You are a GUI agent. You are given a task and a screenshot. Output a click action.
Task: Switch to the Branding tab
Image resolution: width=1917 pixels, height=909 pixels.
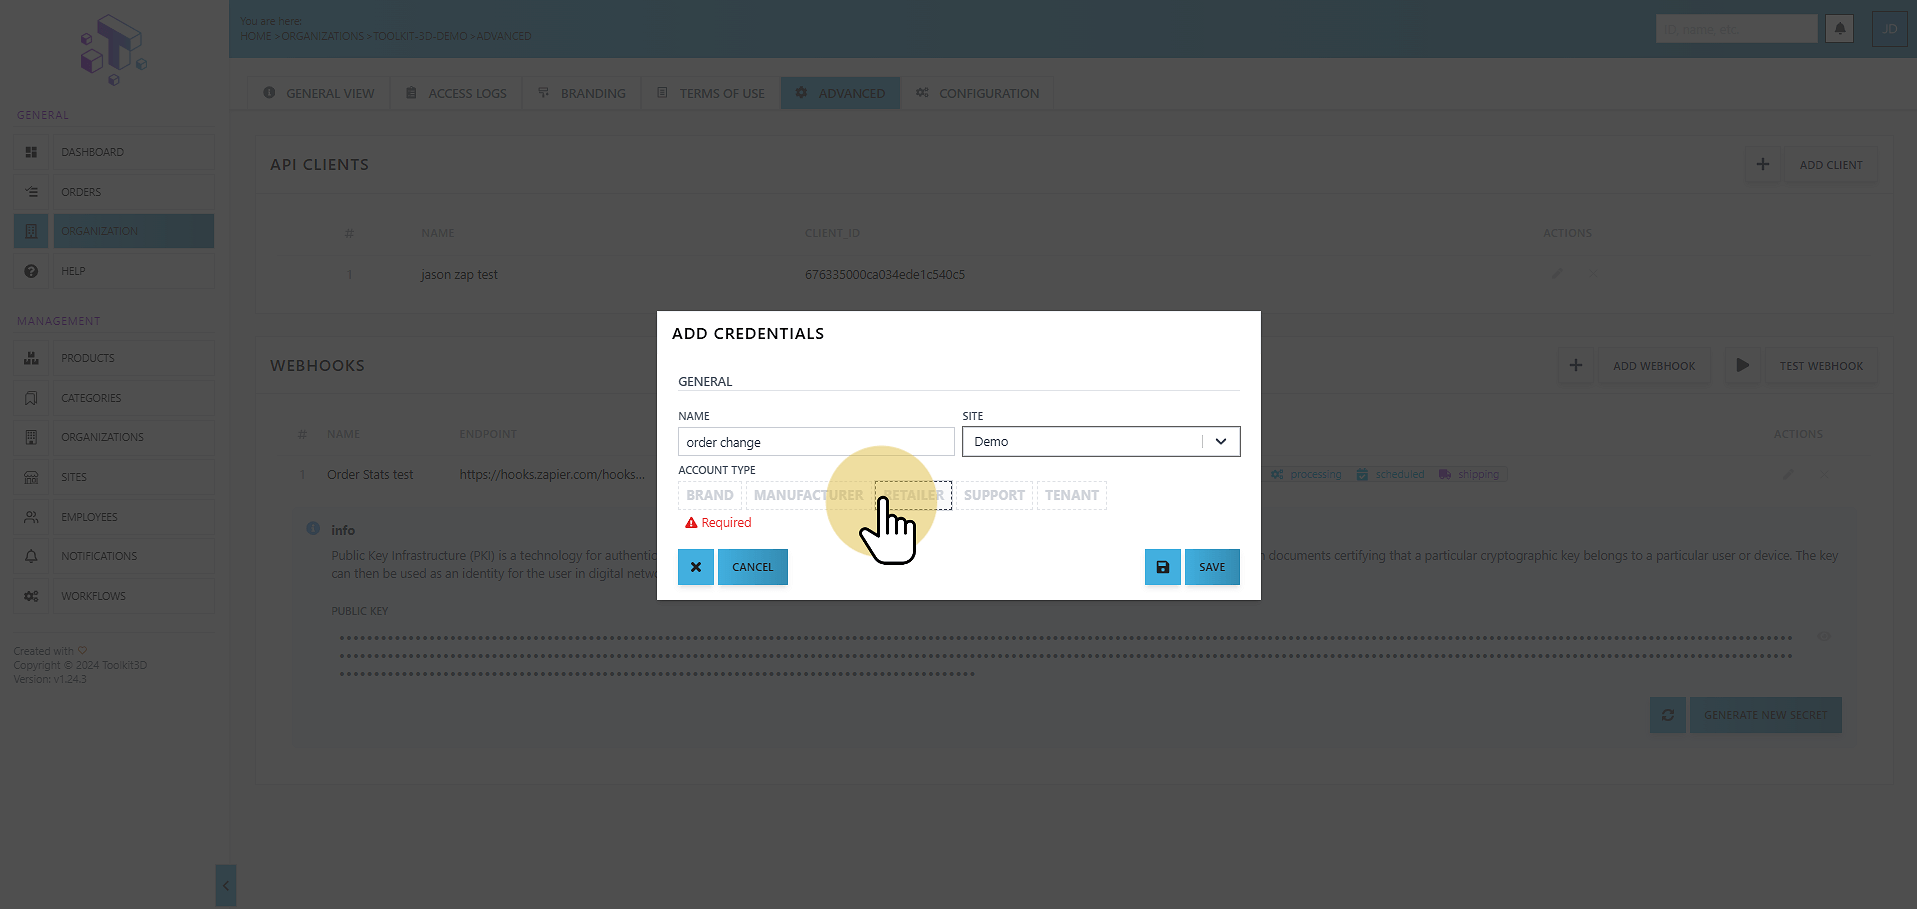[582, 93]
